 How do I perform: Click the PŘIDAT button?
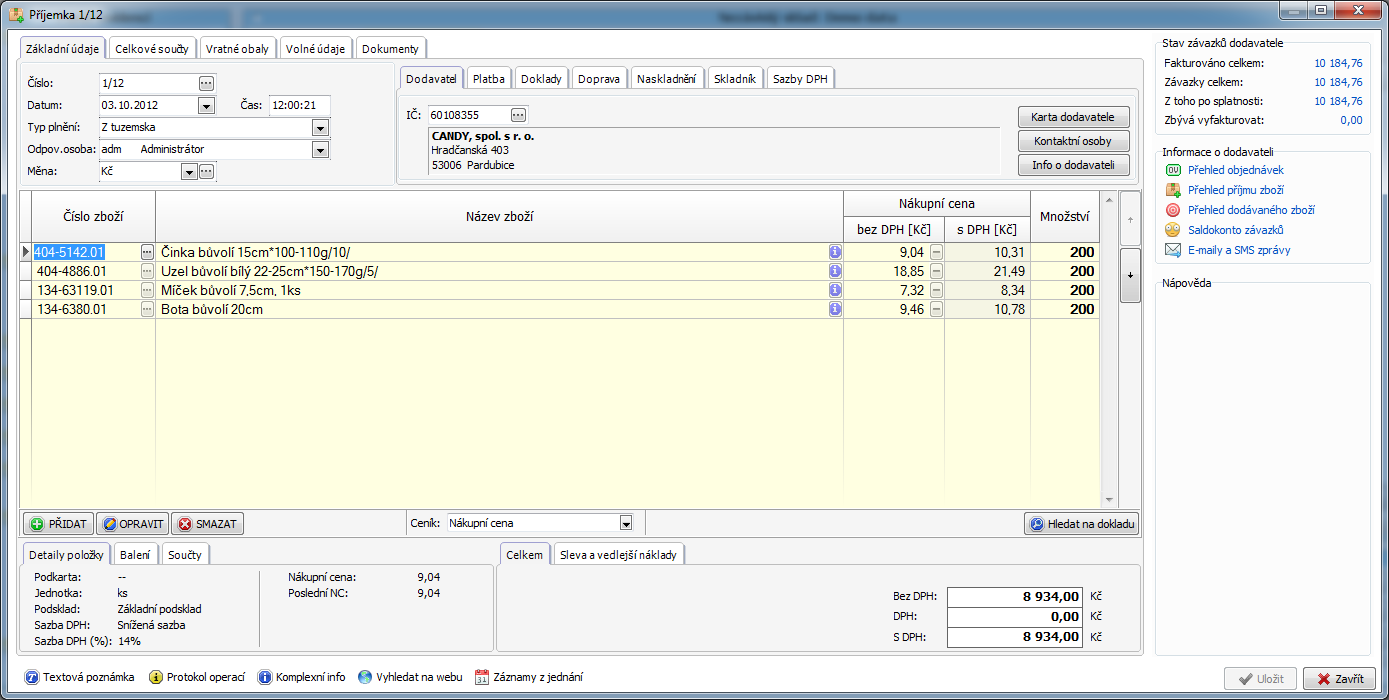click(x=58, y=523)
